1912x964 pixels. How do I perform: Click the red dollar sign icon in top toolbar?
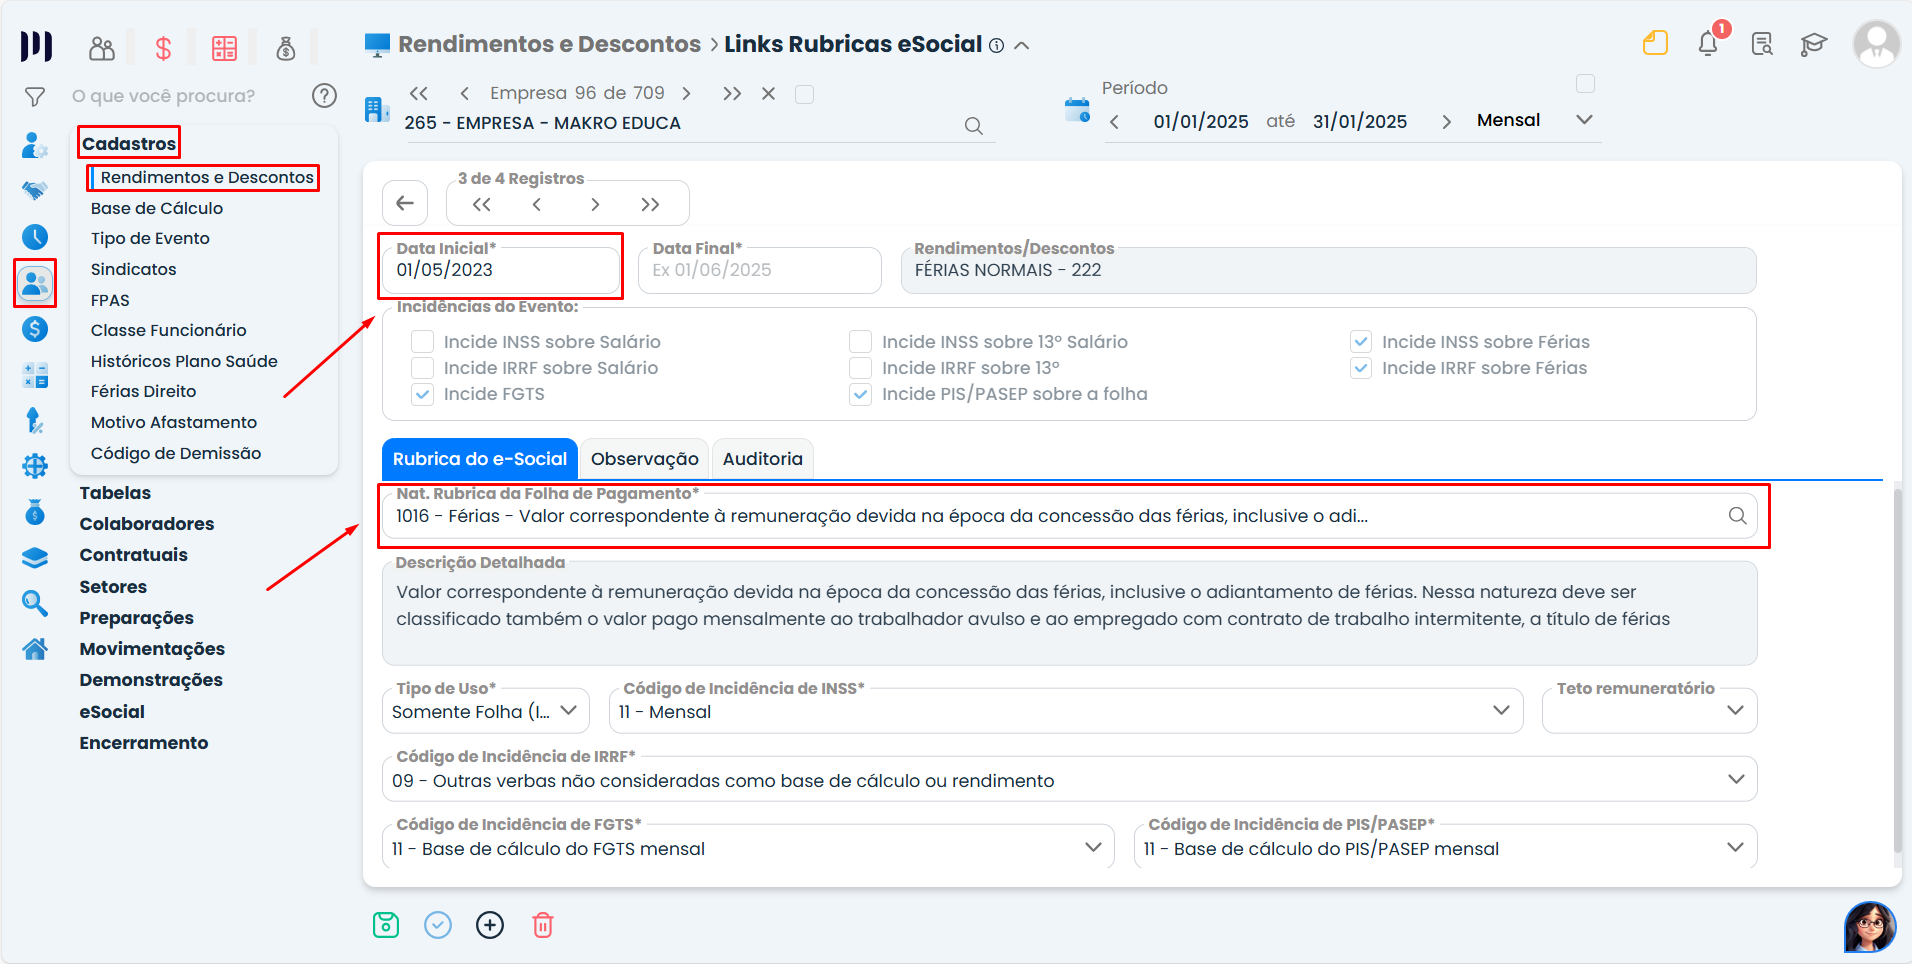pyautogui.click(x=163, y=48)
